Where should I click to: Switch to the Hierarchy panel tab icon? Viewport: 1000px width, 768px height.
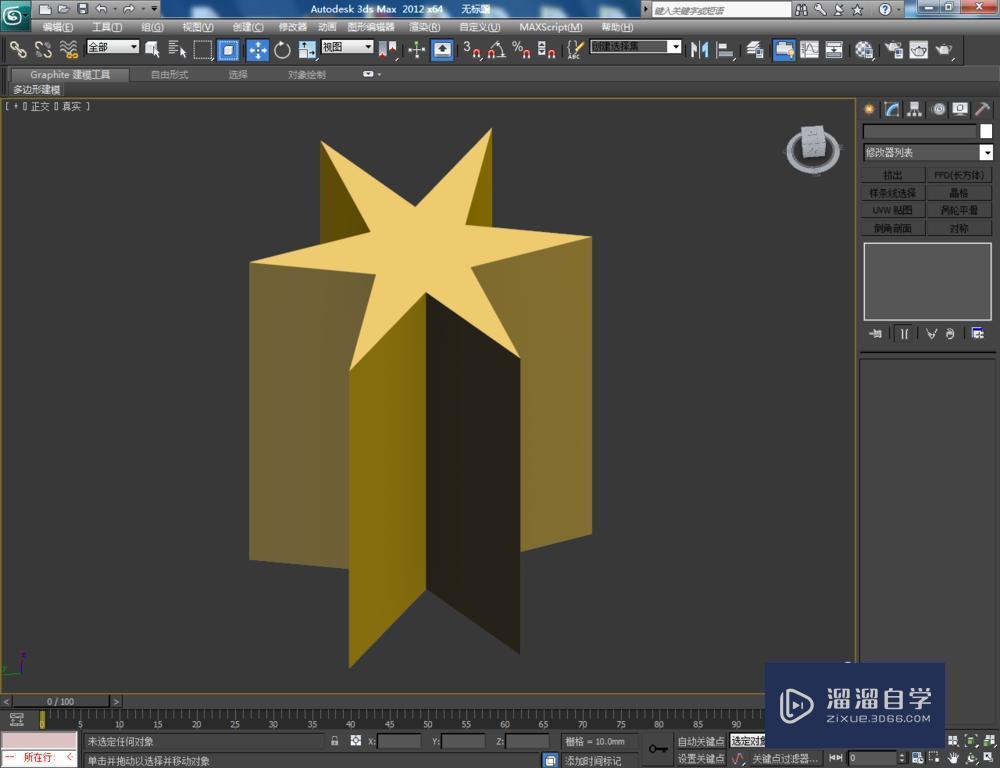pyautogui.click(x=914, y=109)
